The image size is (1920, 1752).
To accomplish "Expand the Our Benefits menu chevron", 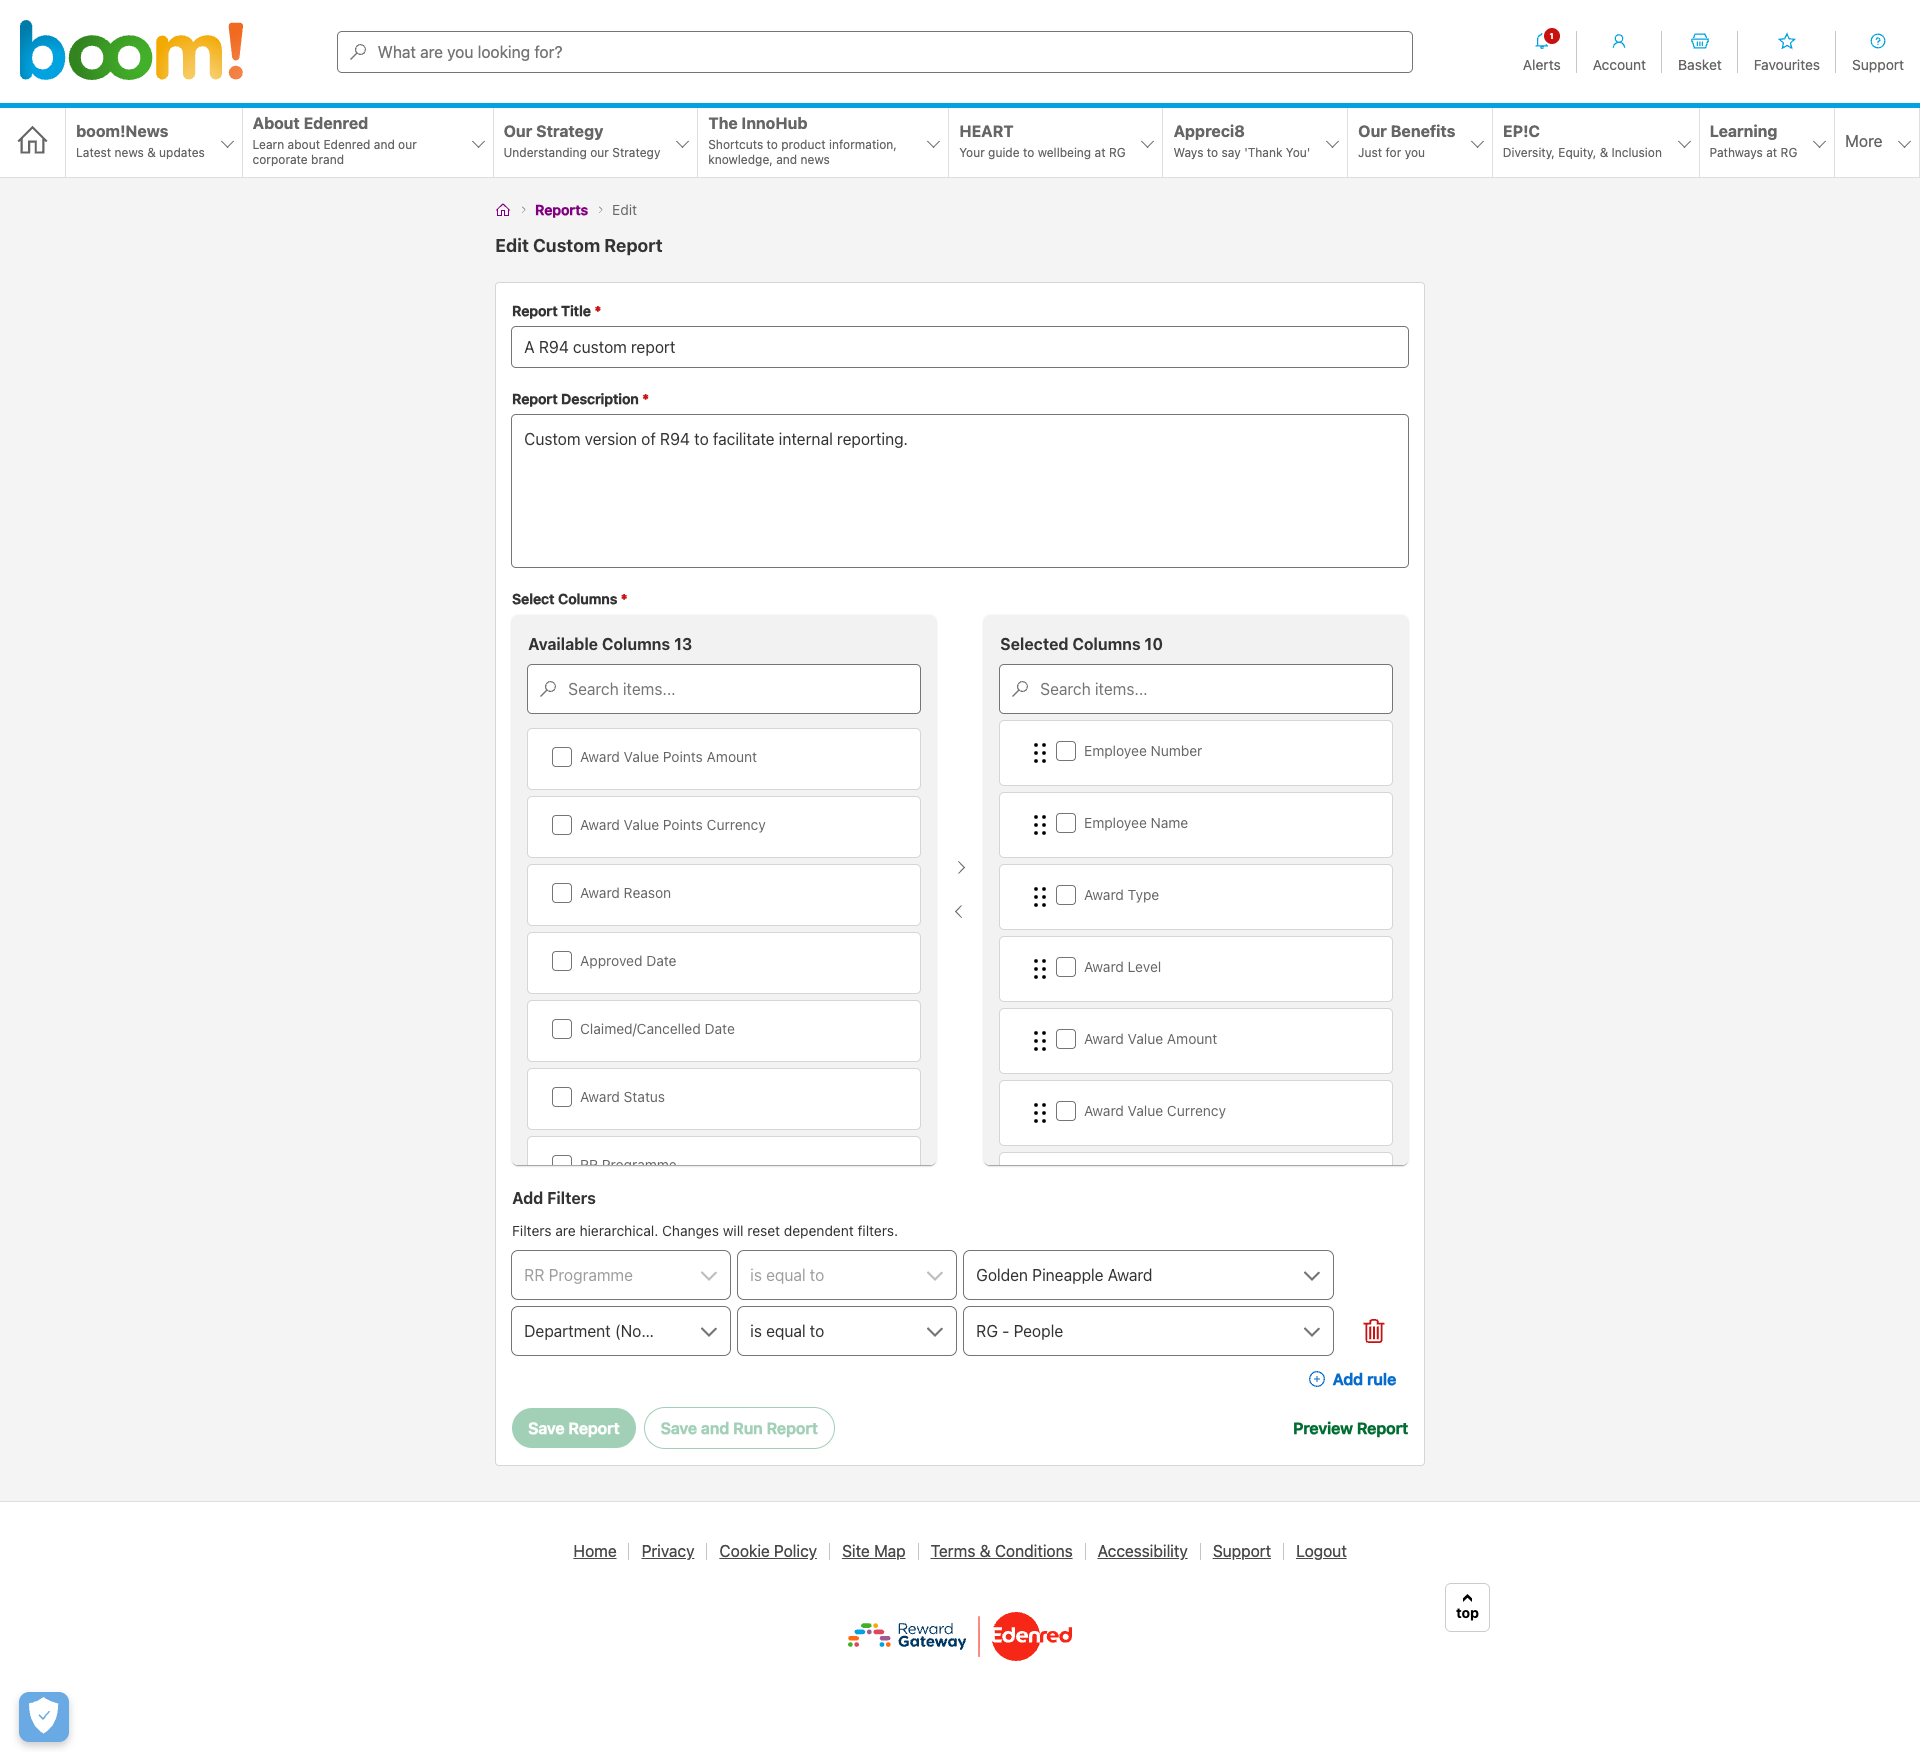I will click(1477, 144).
